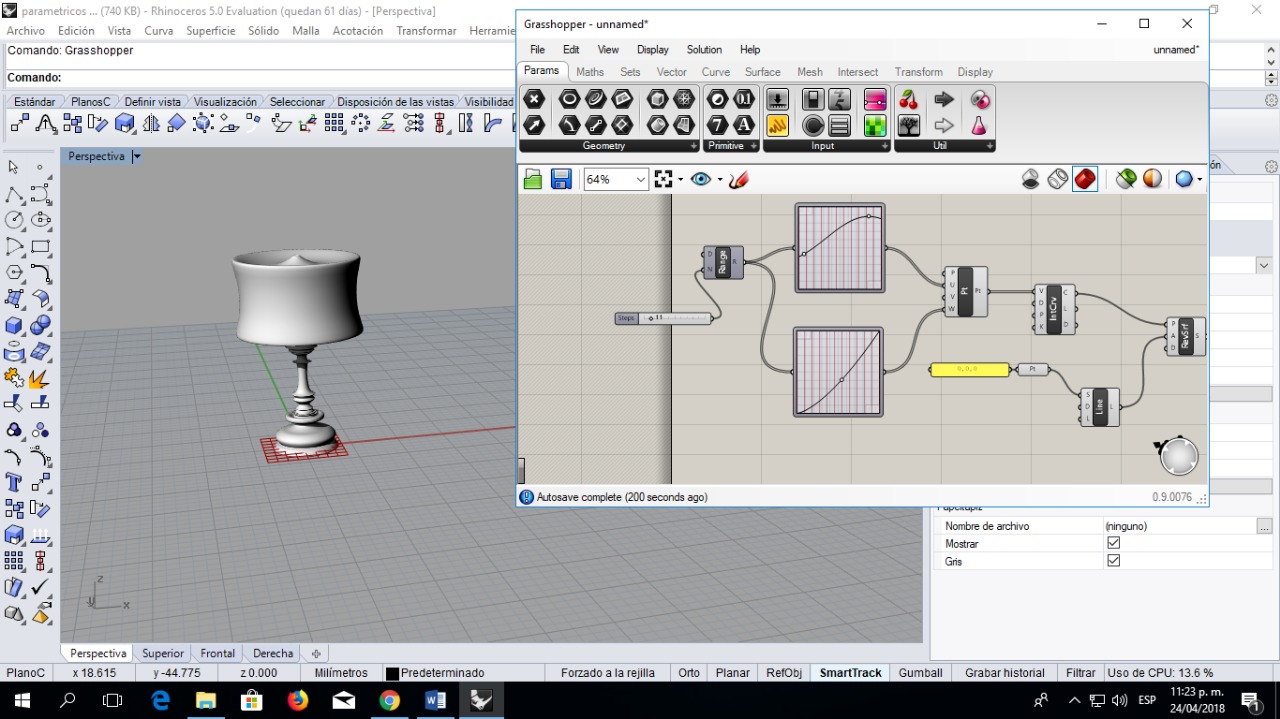The width and height of the screenshot is (1280, 719).
Task: Click the Microsoft Word taskbar icon
Action: click(x=435, y=700)
